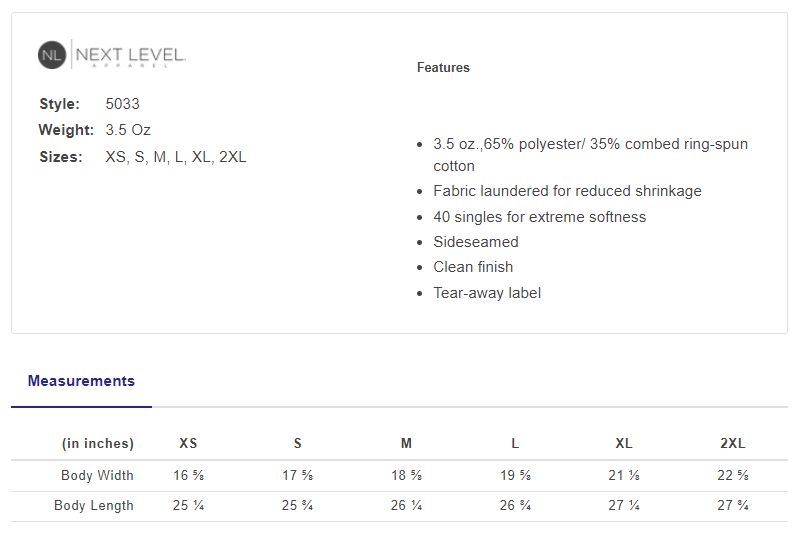Select the XL column header

pyautogui.click(x=624, y=444)
